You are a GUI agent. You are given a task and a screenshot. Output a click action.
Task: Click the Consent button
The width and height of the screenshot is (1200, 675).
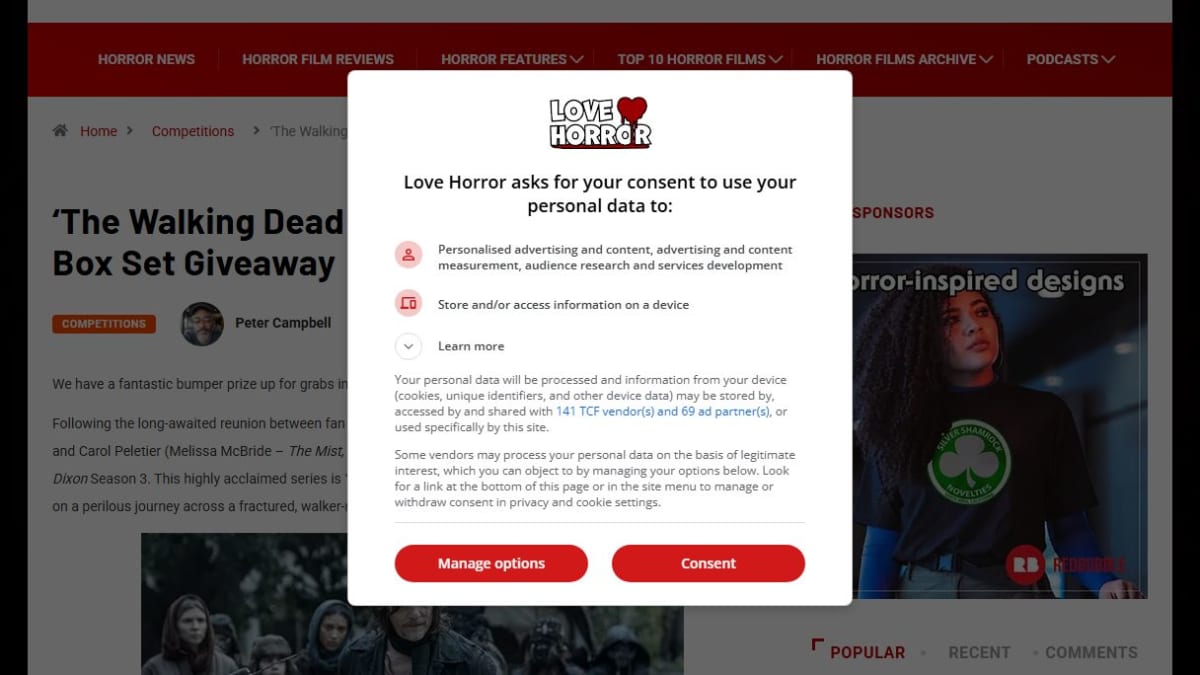[x=708, y=563]
